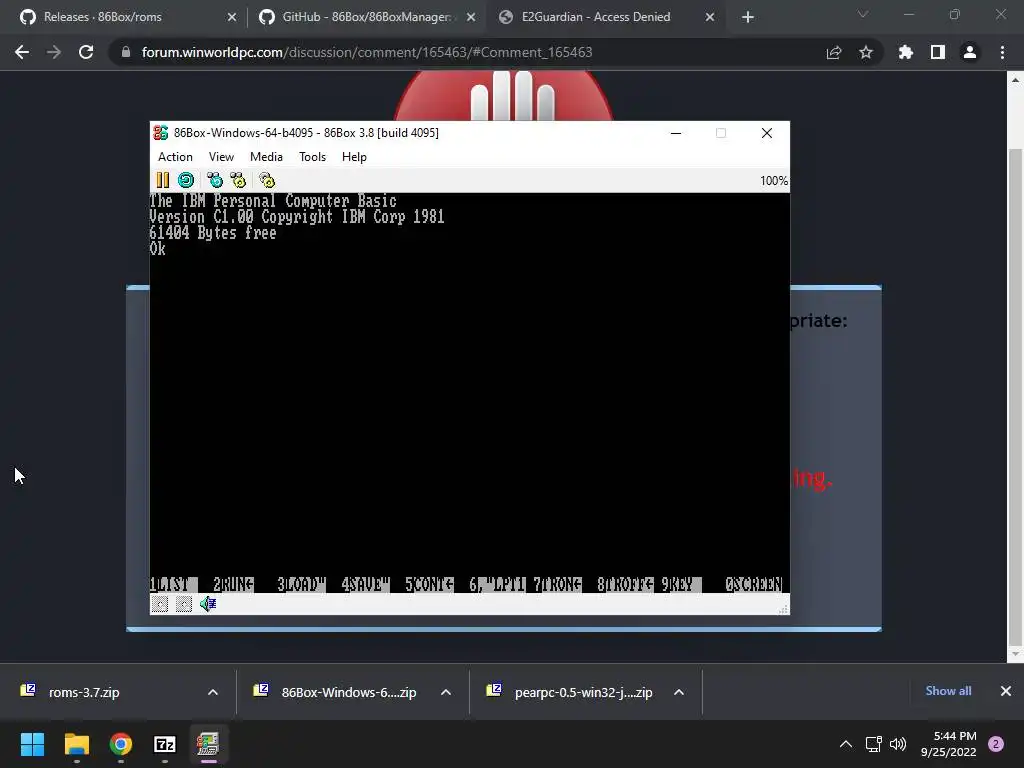Close the 86Box window
This screenshot has height=768, width=1024.
pos(767,133)
